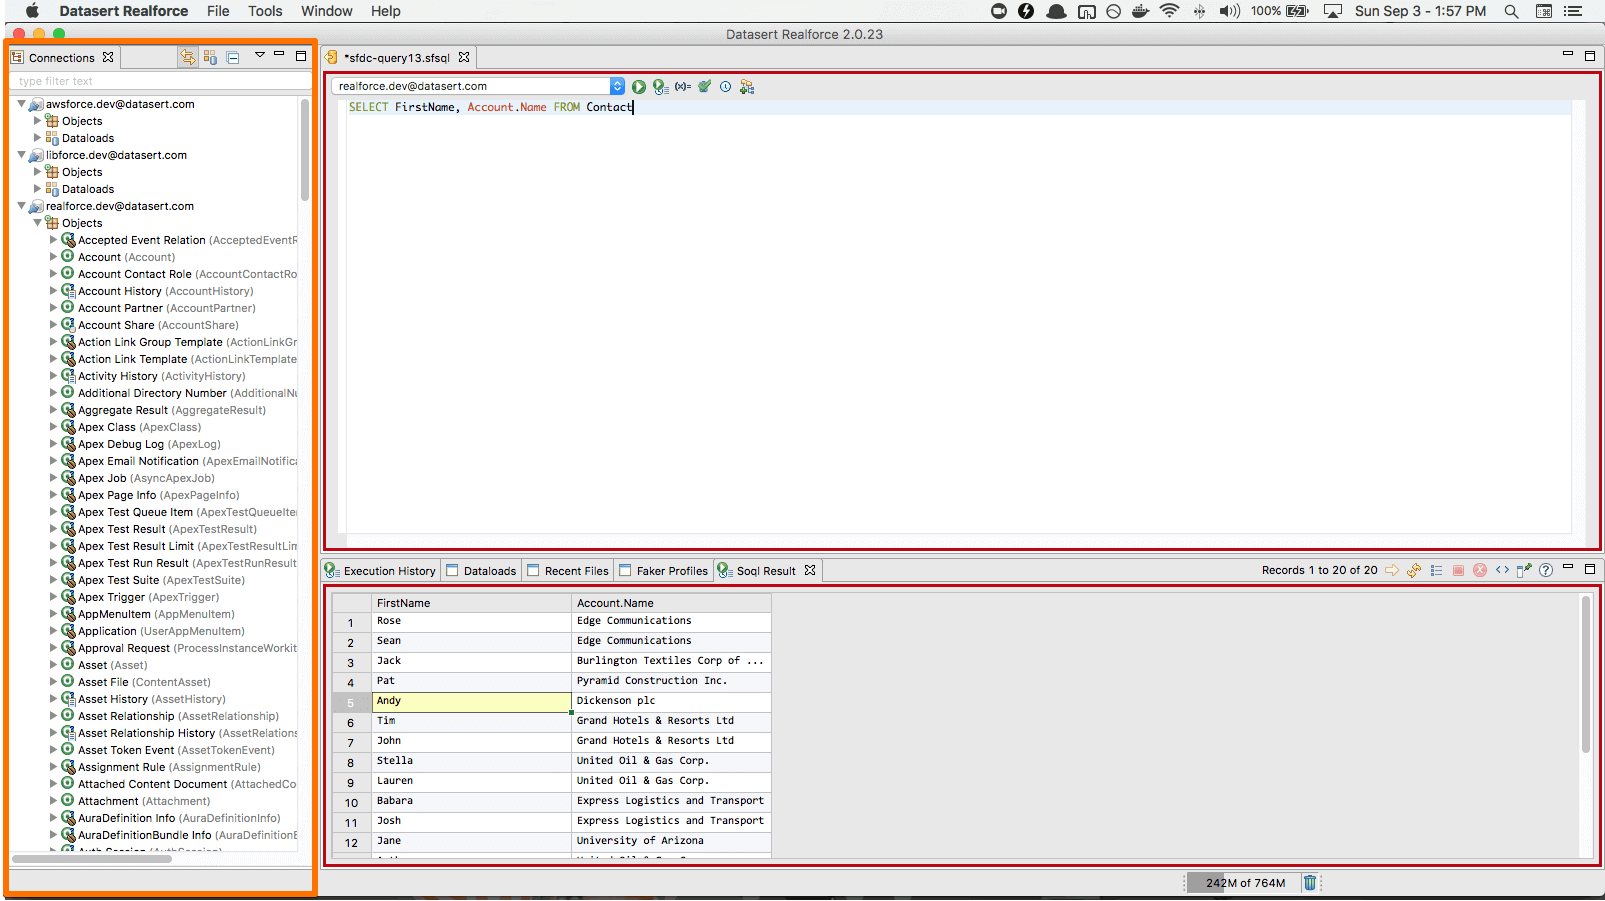
Task: Click the Account.Name column header
Action: tap(670, 603)
